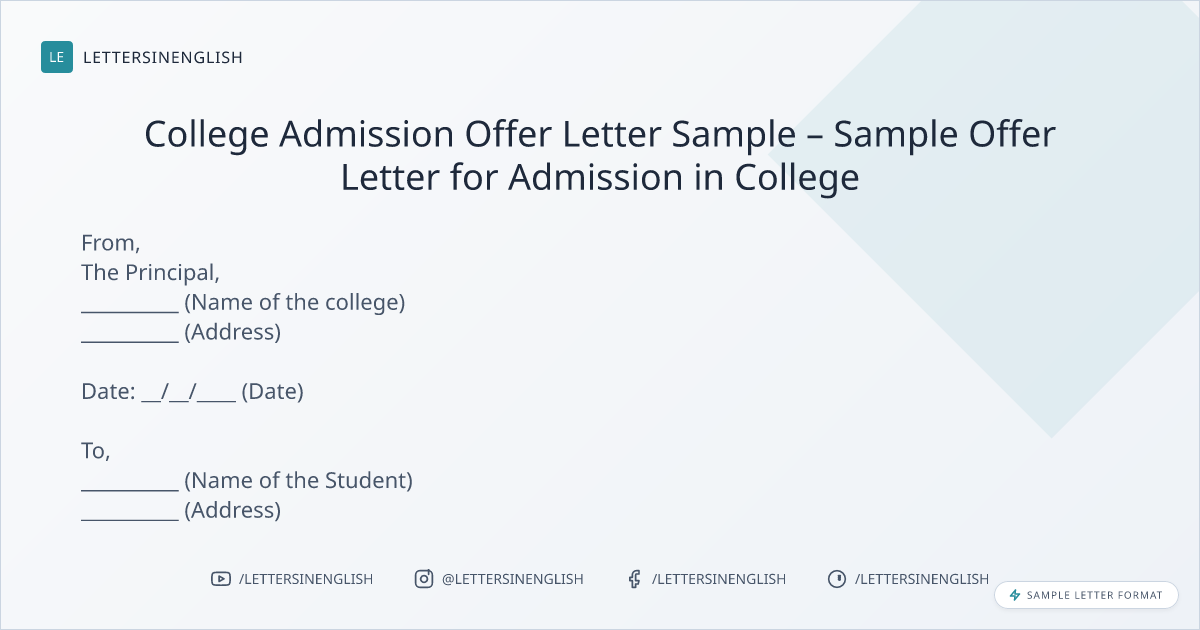The width and height of the screenshot is (1200, 630).
Task: Open the LETTERSINENGLISH brand name in the header
Action: pos(163,57)
